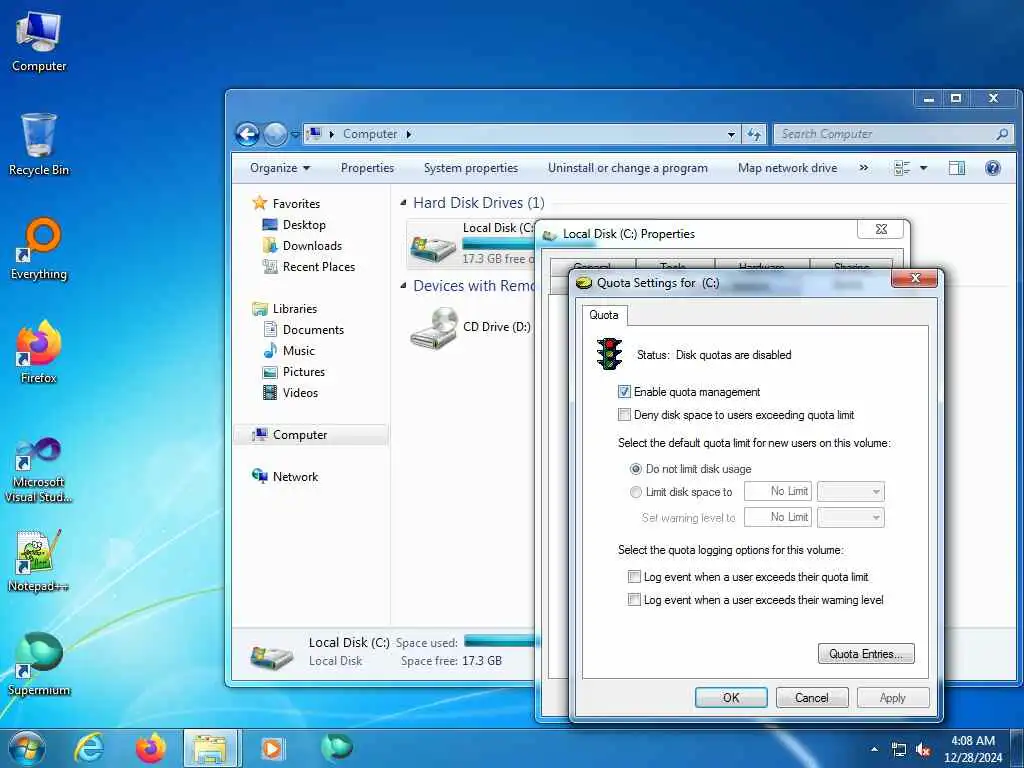
Task: Click Map network drive
Action: pos(788,168)
